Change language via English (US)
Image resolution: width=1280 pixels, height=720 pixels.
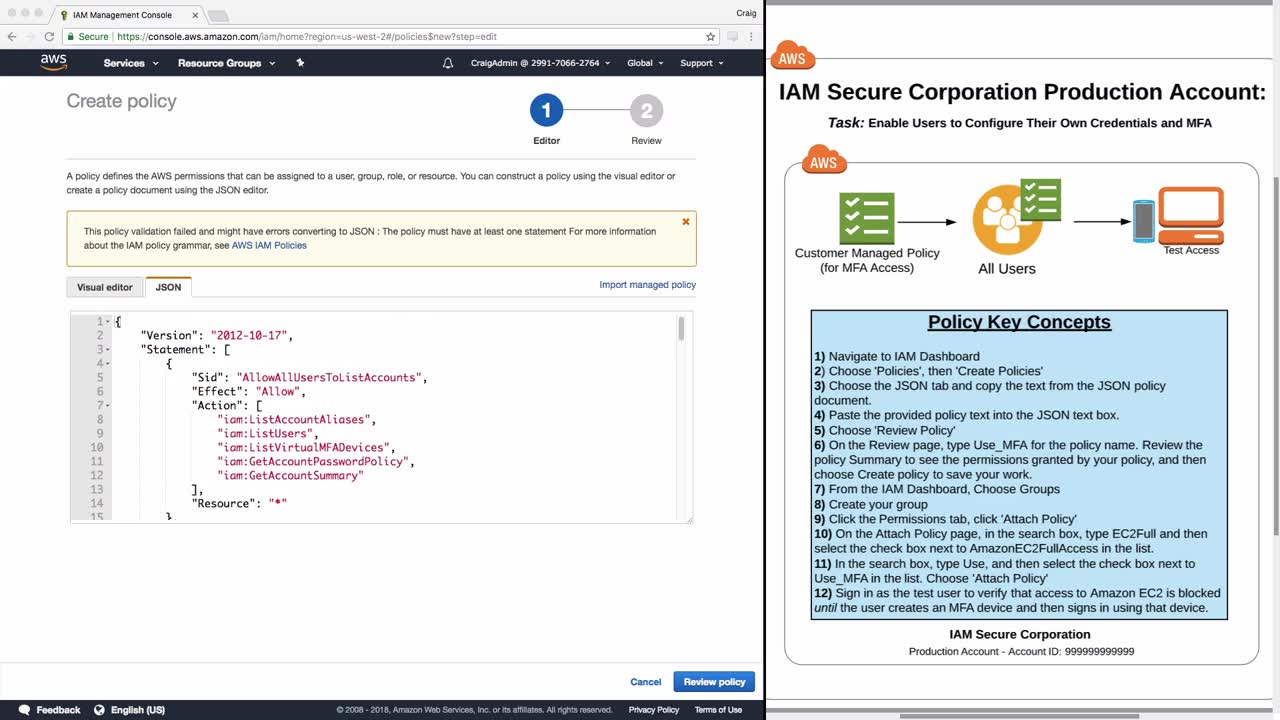tap(138, 710)
